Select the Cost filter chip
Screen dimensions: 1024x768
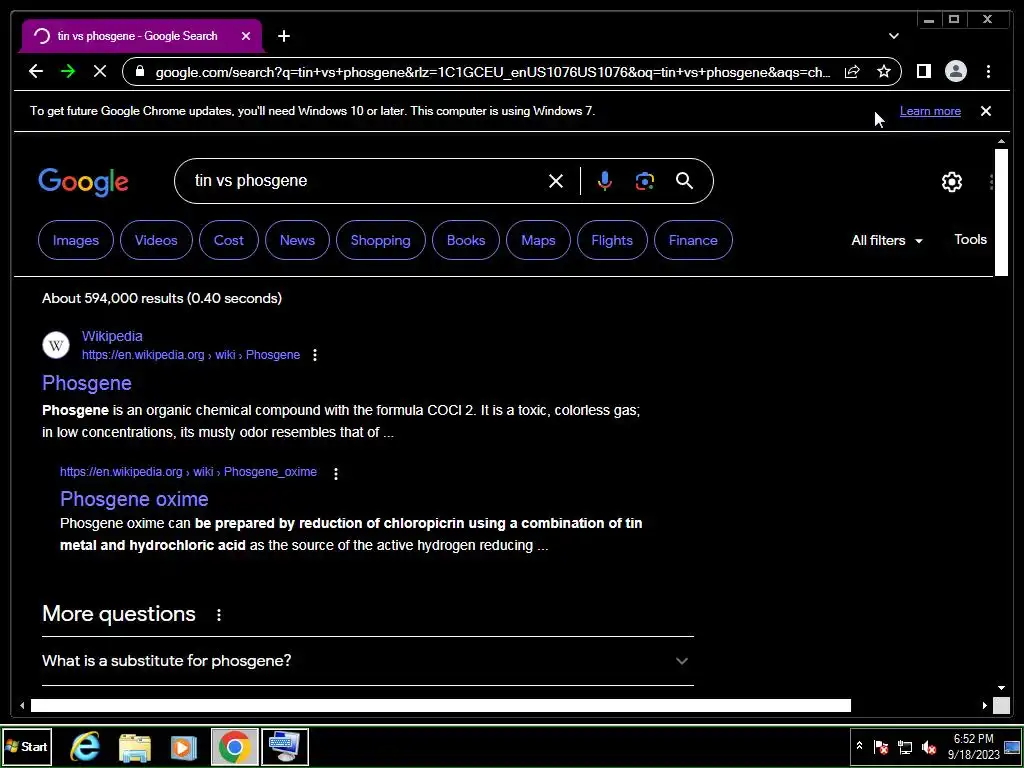pos(229,240)
